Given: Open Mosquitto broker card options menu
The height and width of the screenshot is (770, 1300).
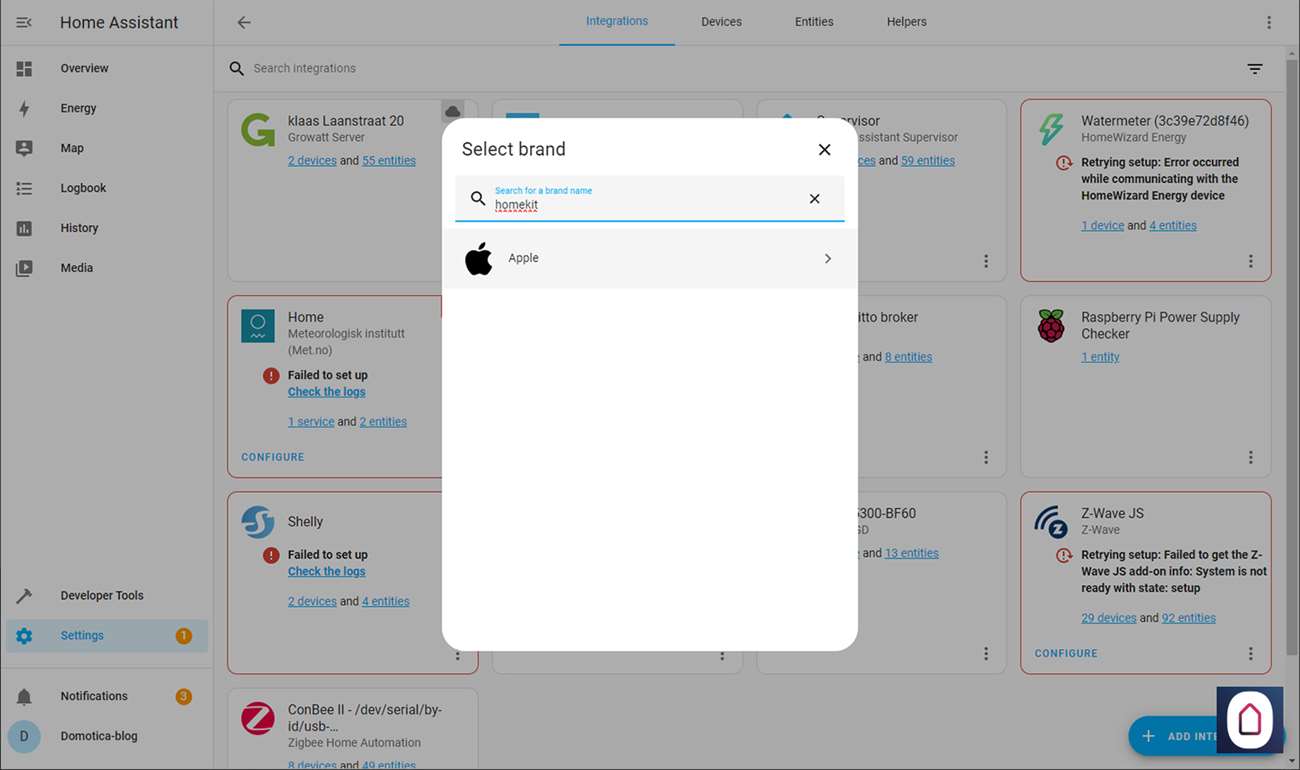Looking at the screenshot, I should (986, 457).
